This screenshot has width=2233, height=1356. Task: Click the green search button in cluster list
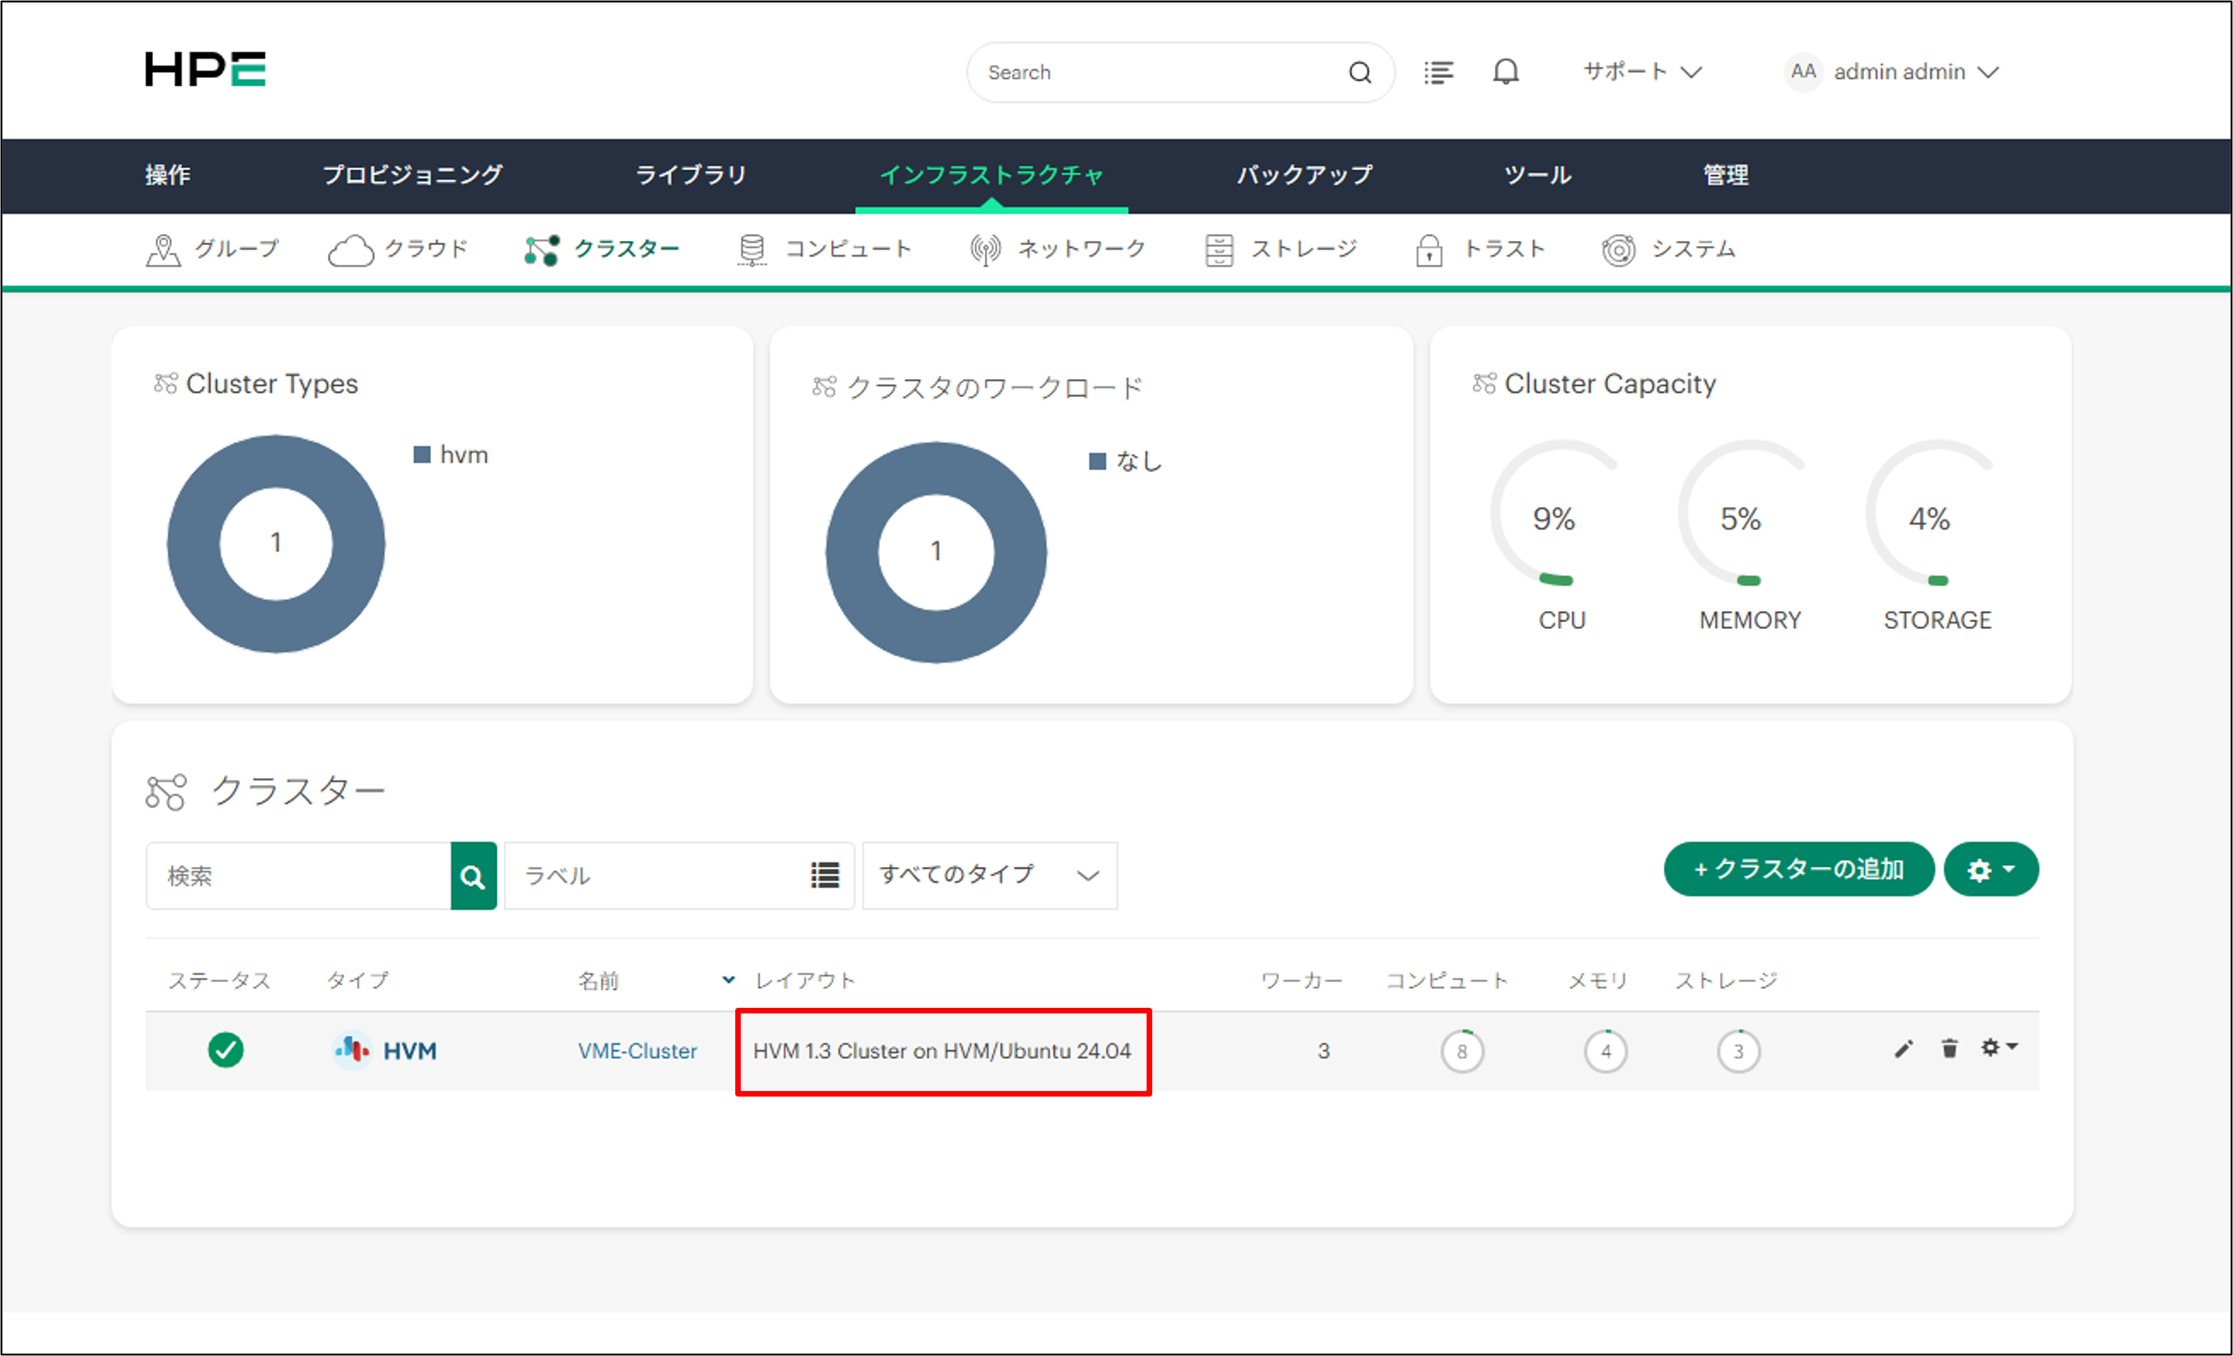[473, 876]
